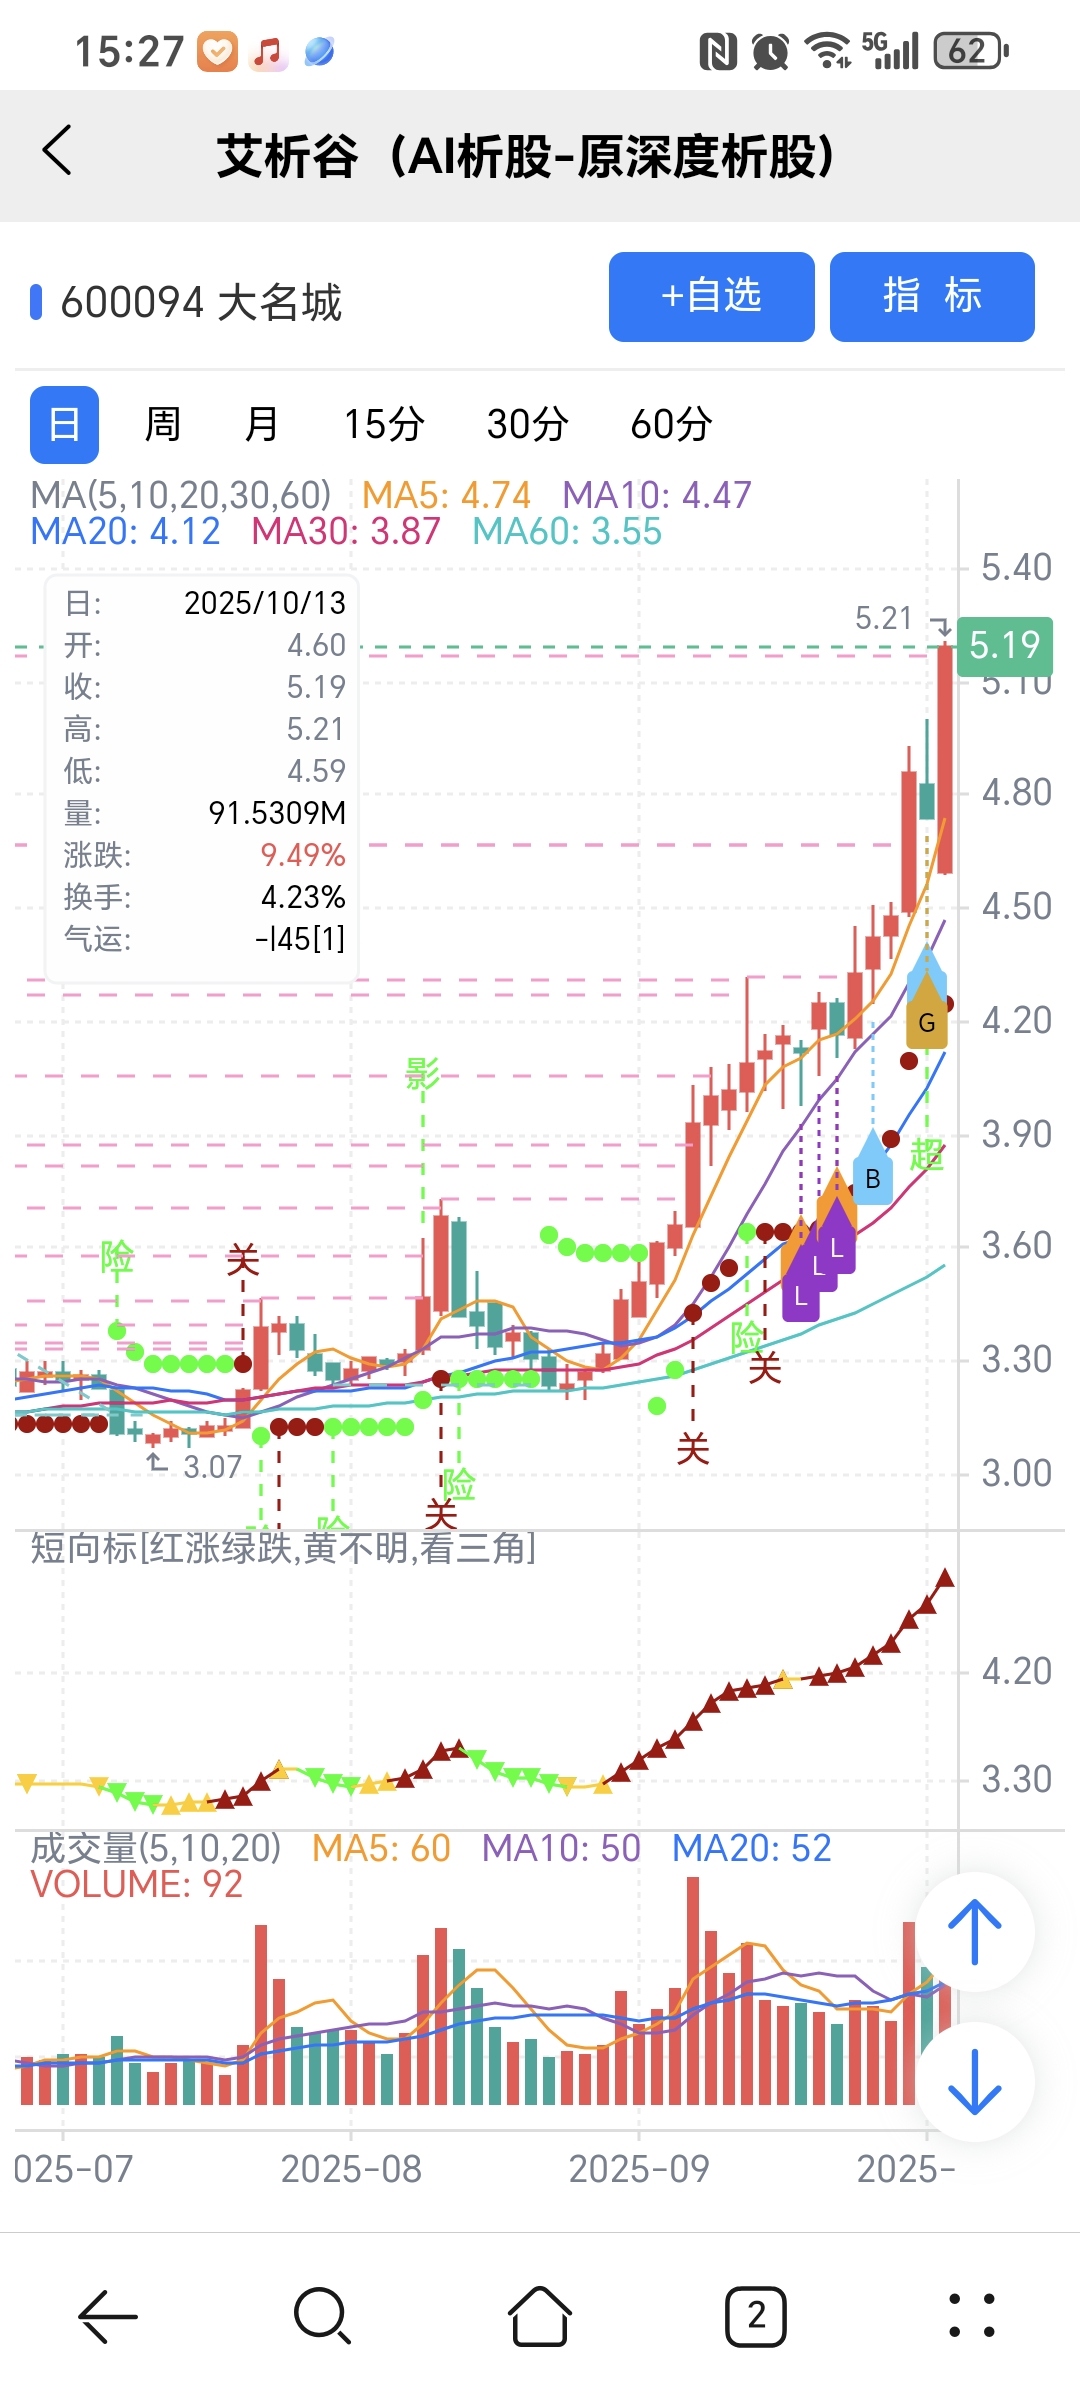
Task: Select the 日 daily chart tab
Action: (64, 424)
